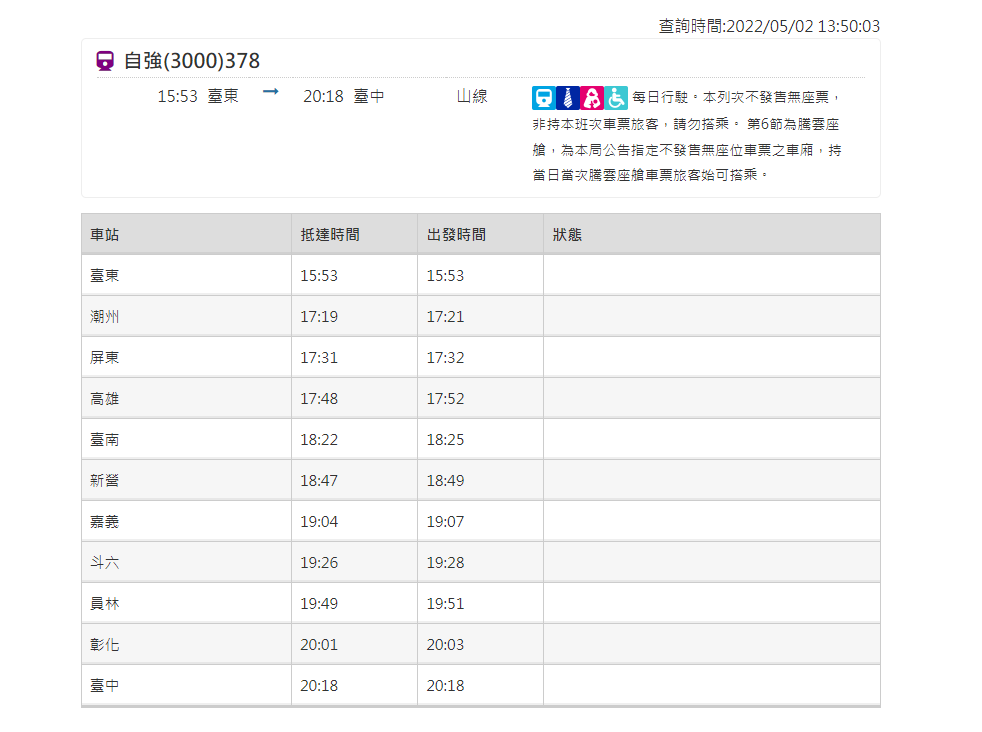
Task: Click 彰化 arrival time 20:01
Action: (319, 645)
